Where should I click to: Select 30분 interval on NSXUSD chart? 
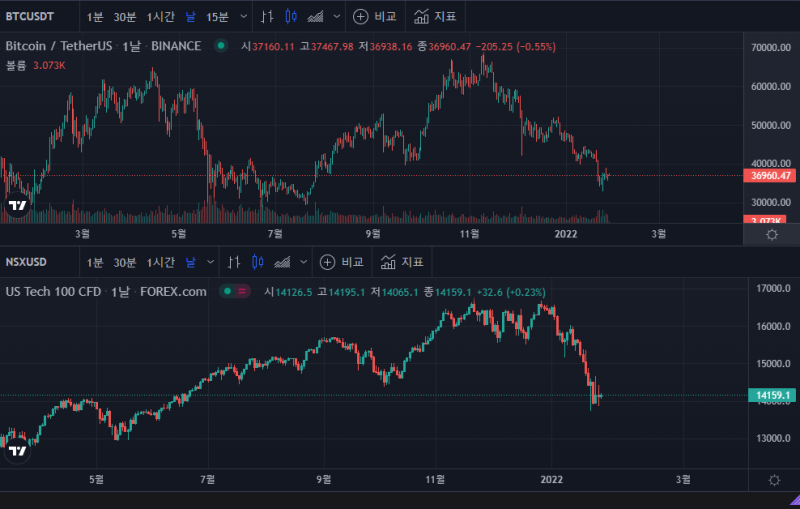[124, 263]
